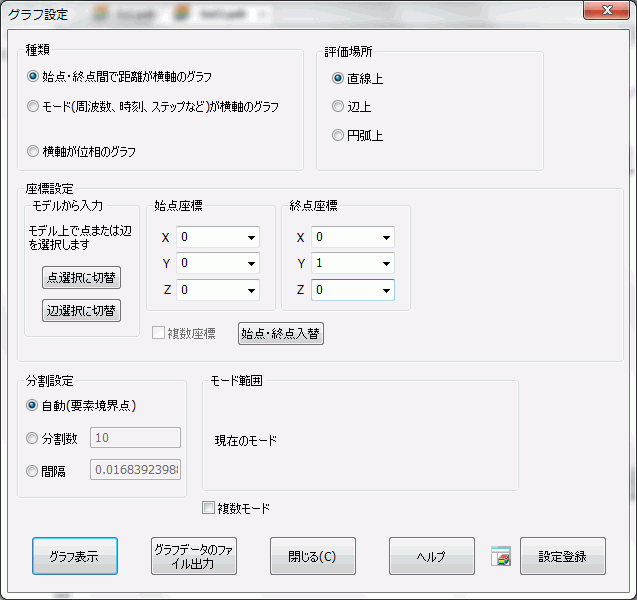637x600 pixels.
Task: Click 始点・終点入替 to swap points
Action: tap(280, 334)
